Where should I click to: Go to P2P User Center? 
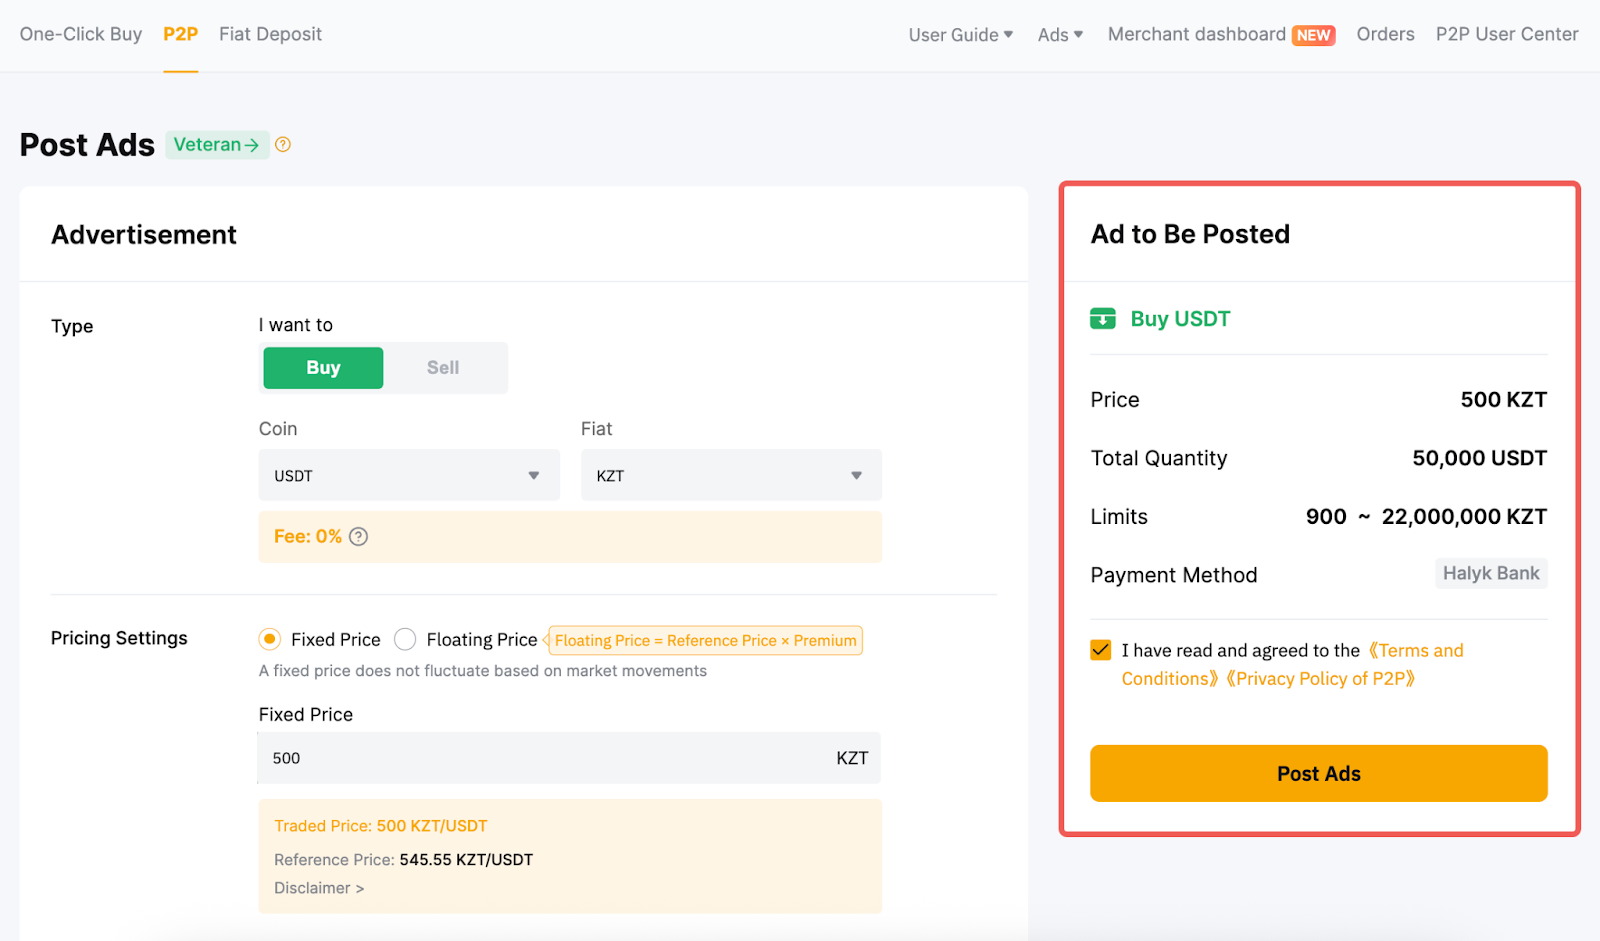(1506, 34)
